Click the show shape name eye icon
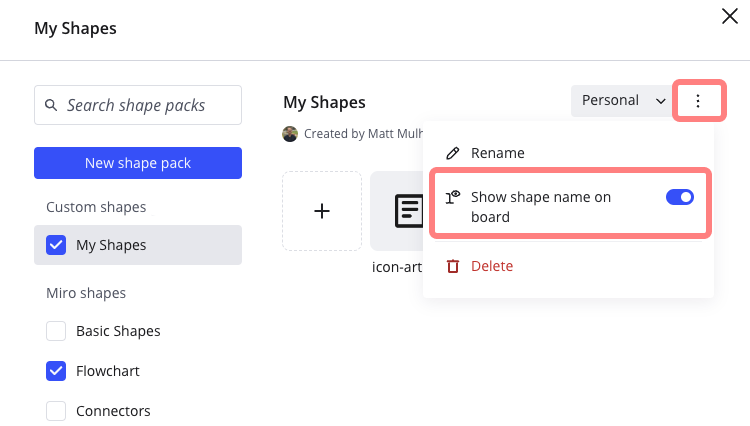 click(x=453, y=197)
